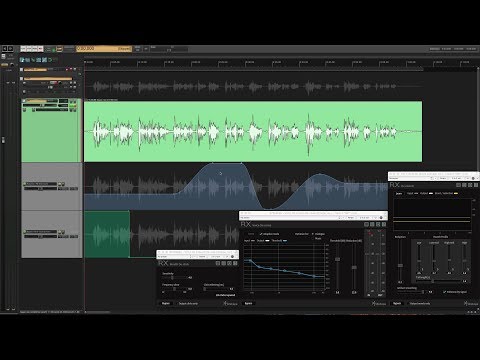Viewport: 480px width, 360px height.
Task: Select the third green tool icon above tracks
Action: [33, 60]
